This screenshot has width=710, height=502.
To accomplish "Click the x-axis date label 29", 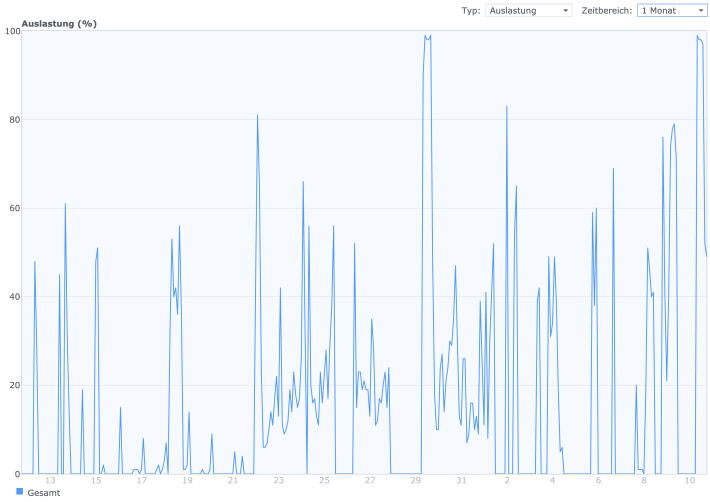I will tap(415, 480).
